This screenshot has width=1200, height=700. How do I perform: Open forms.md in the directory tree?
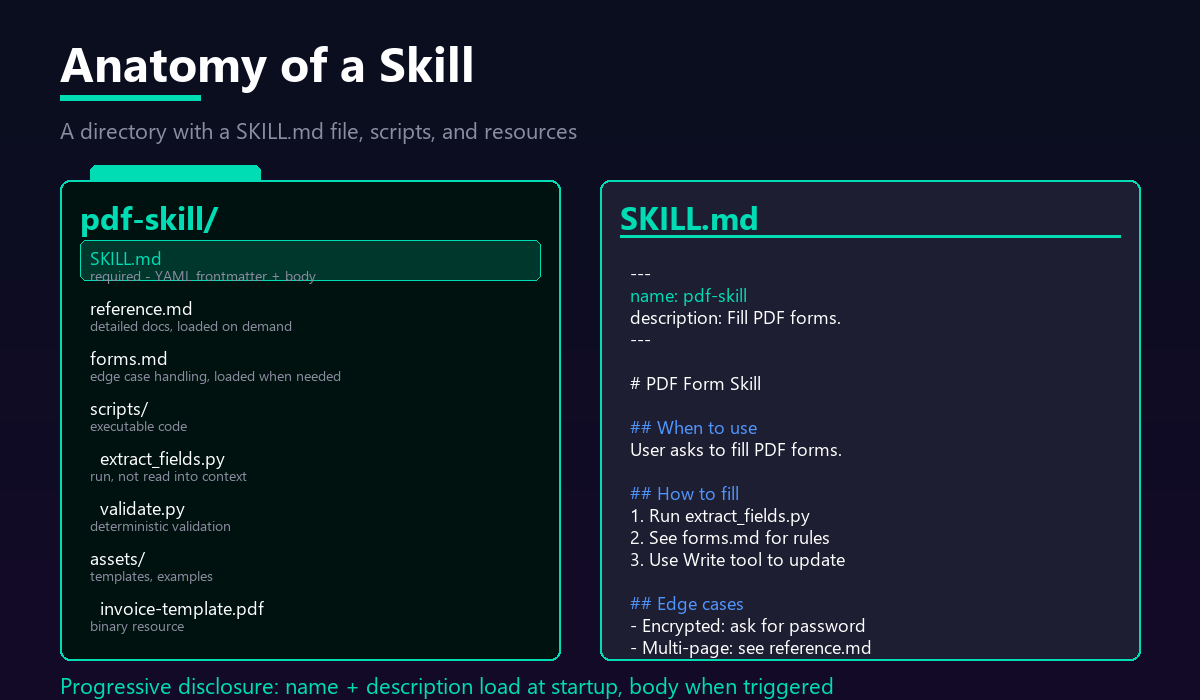[129, 359]
